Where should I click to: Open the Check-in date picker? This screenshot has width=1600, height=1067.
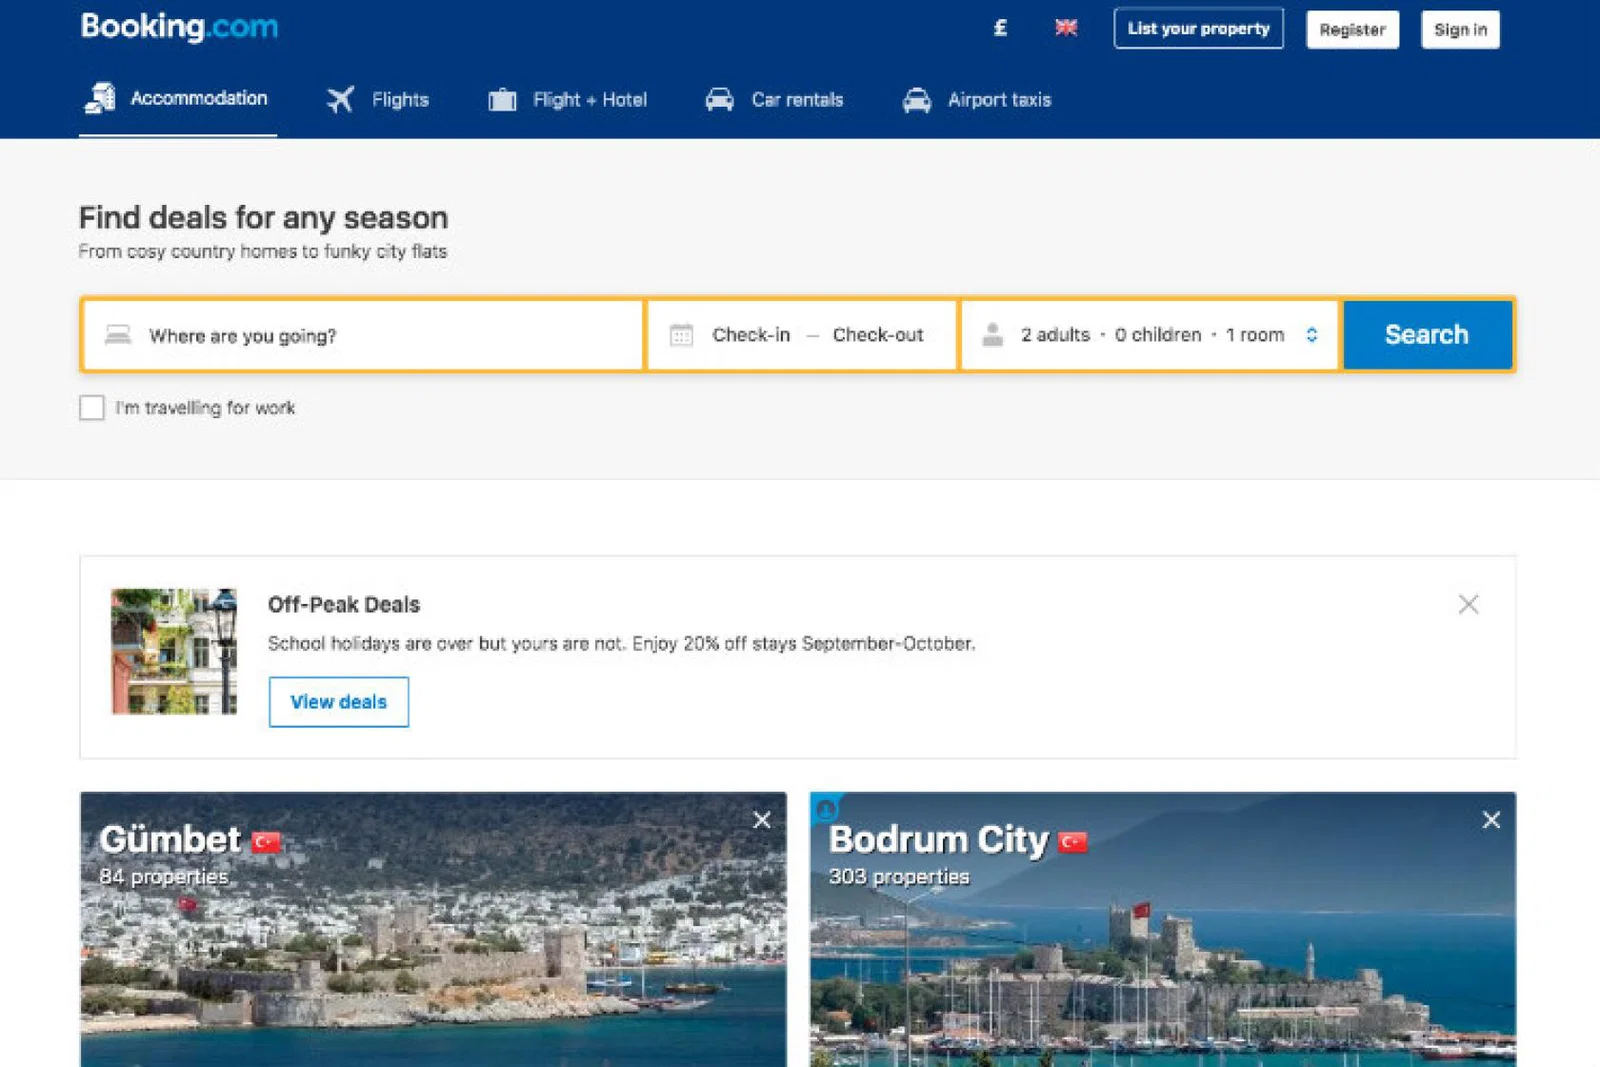751,335
